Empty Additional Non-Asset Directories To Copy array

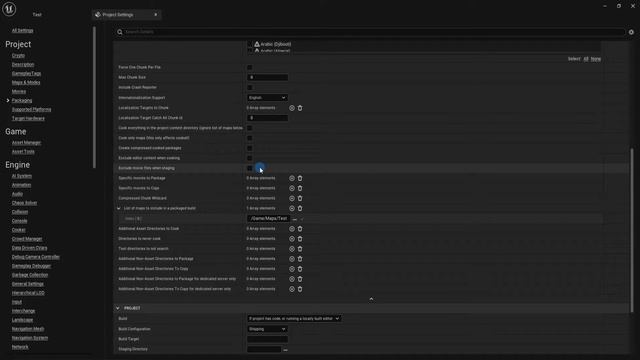[x=300, y=269]
